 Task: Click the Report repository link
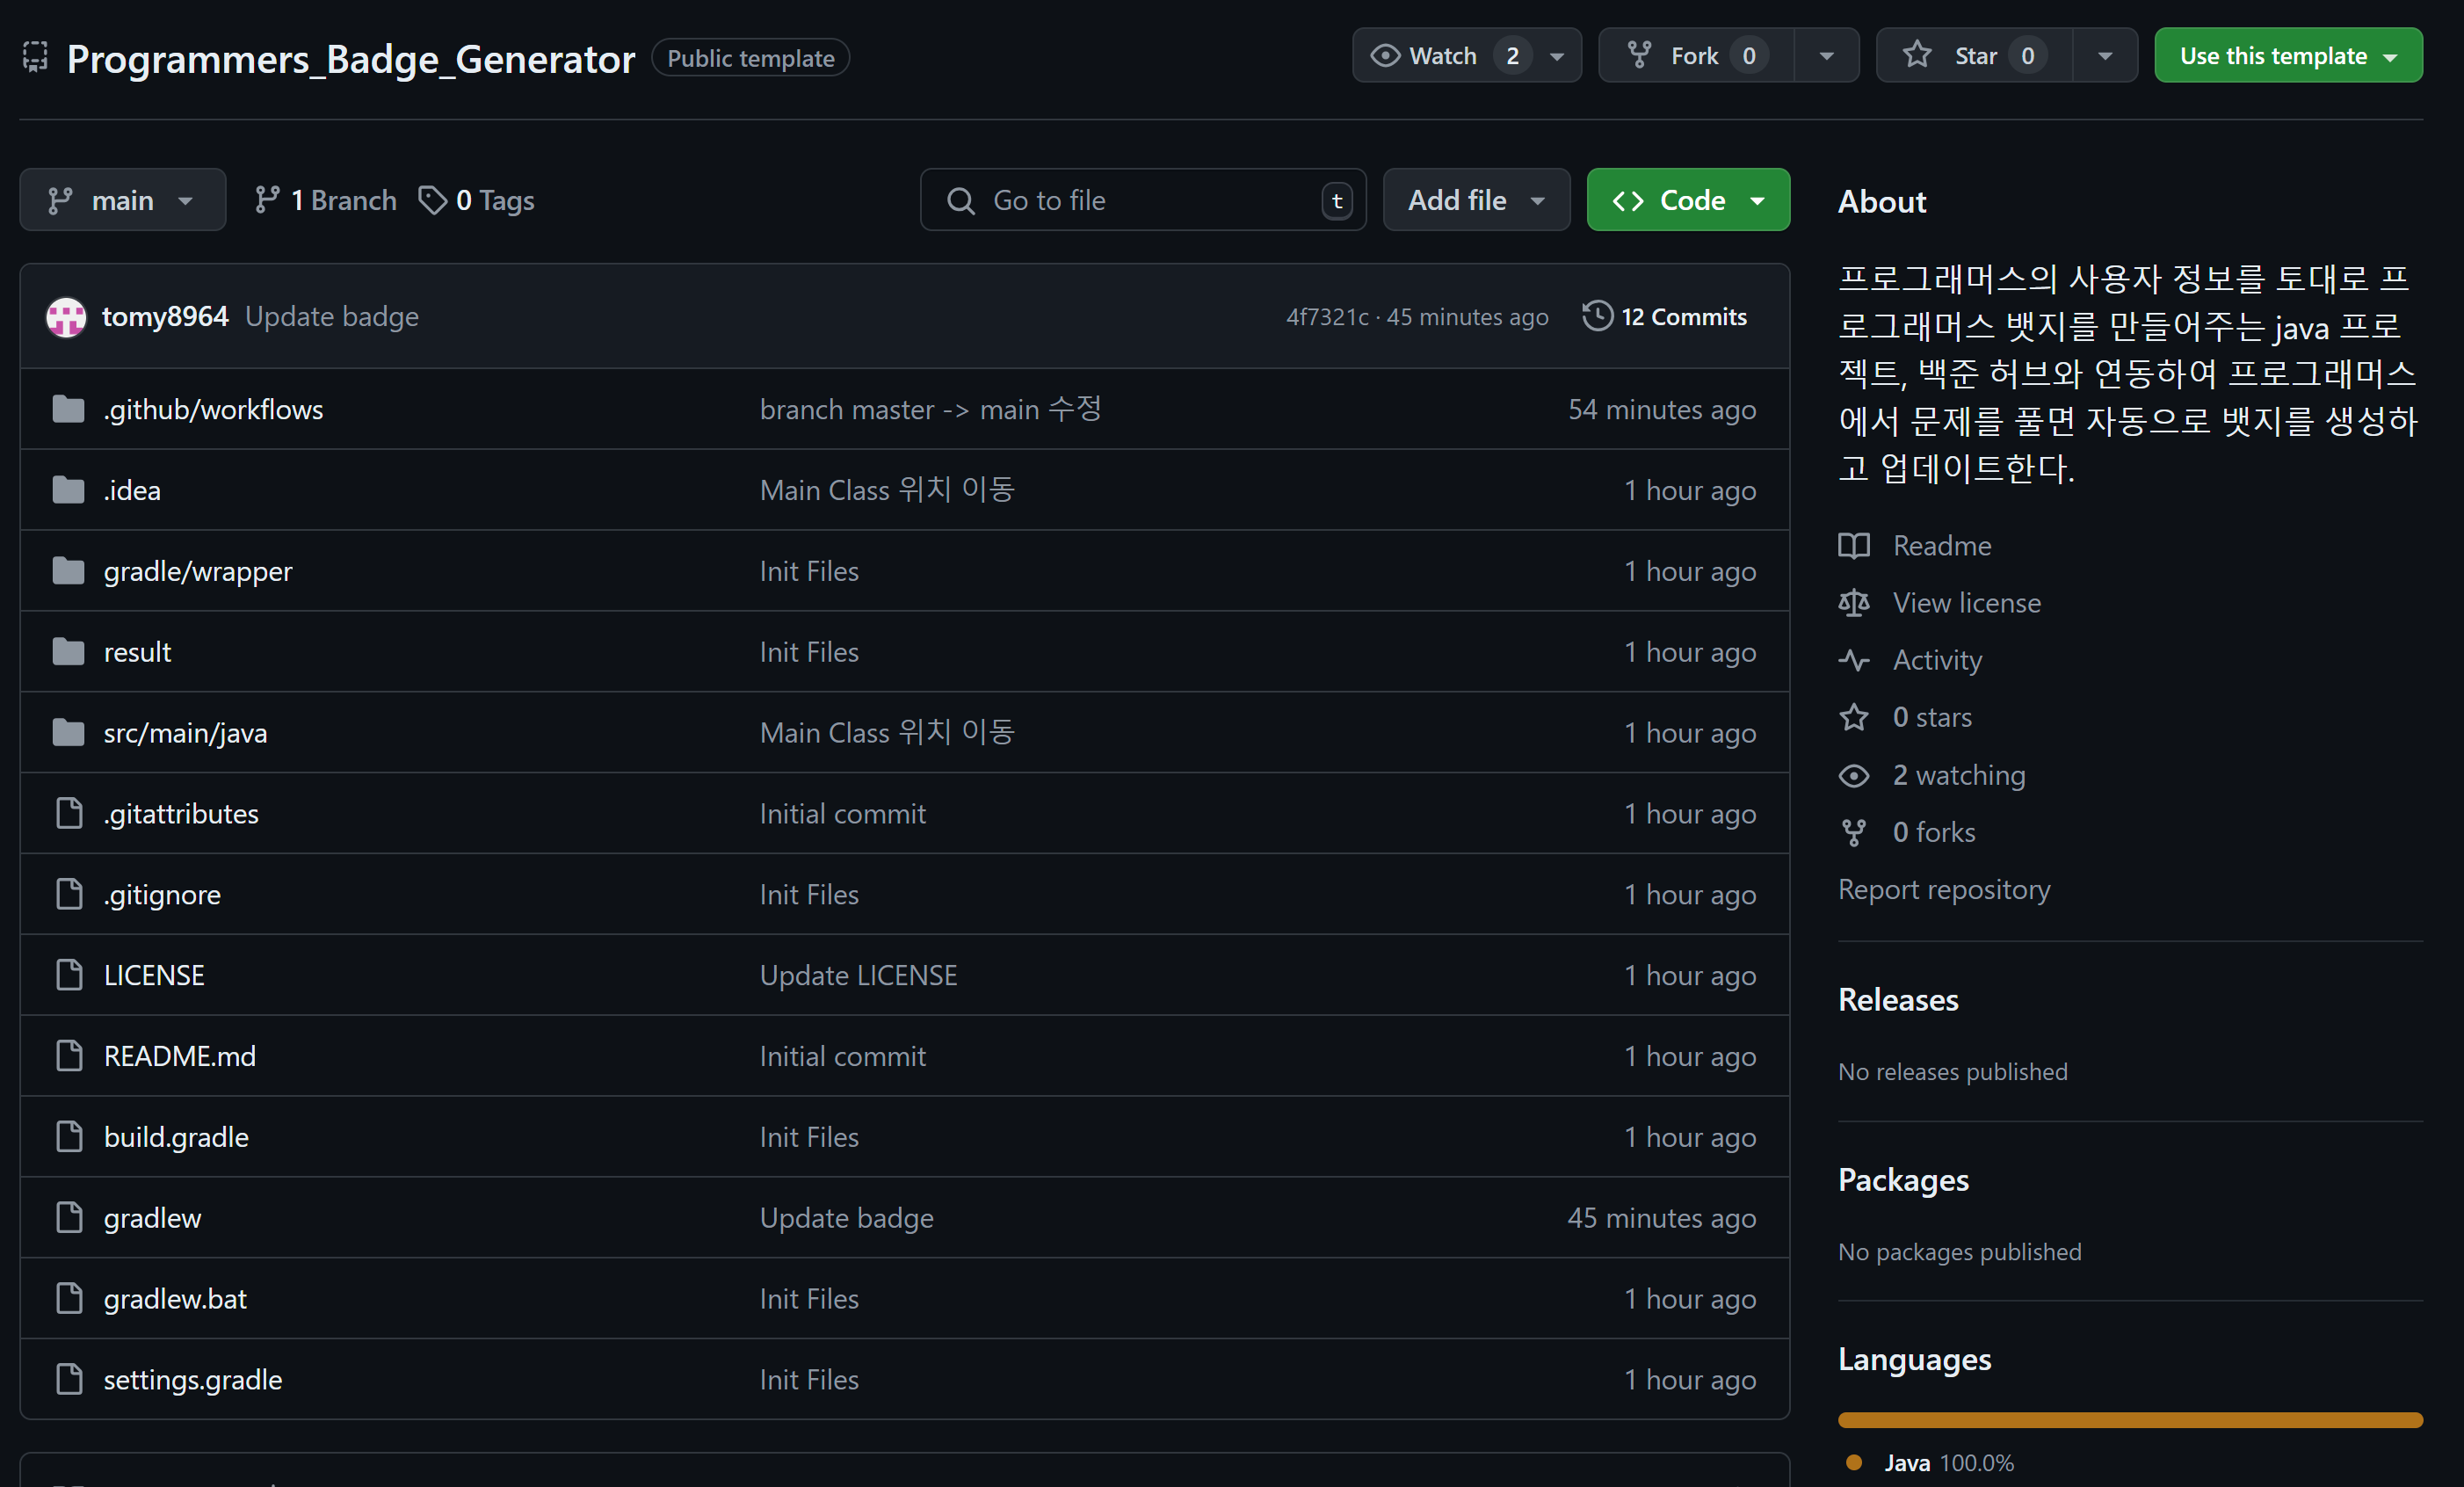click(1943, 889)
